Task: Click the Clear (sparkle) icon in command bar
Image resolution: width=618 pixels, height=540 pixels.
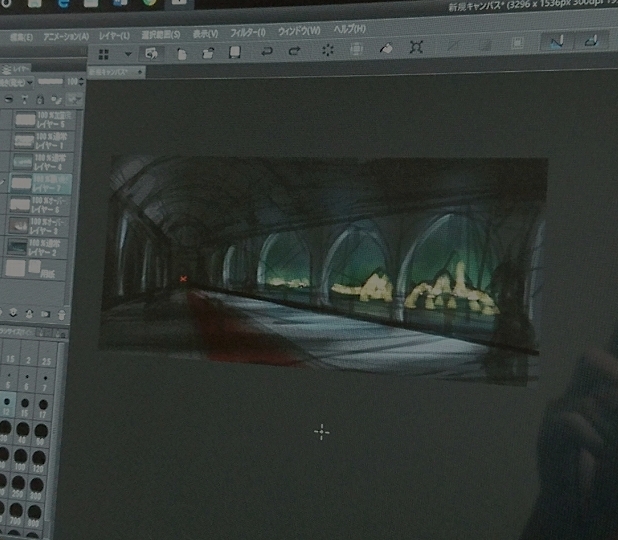Action: 326,50
